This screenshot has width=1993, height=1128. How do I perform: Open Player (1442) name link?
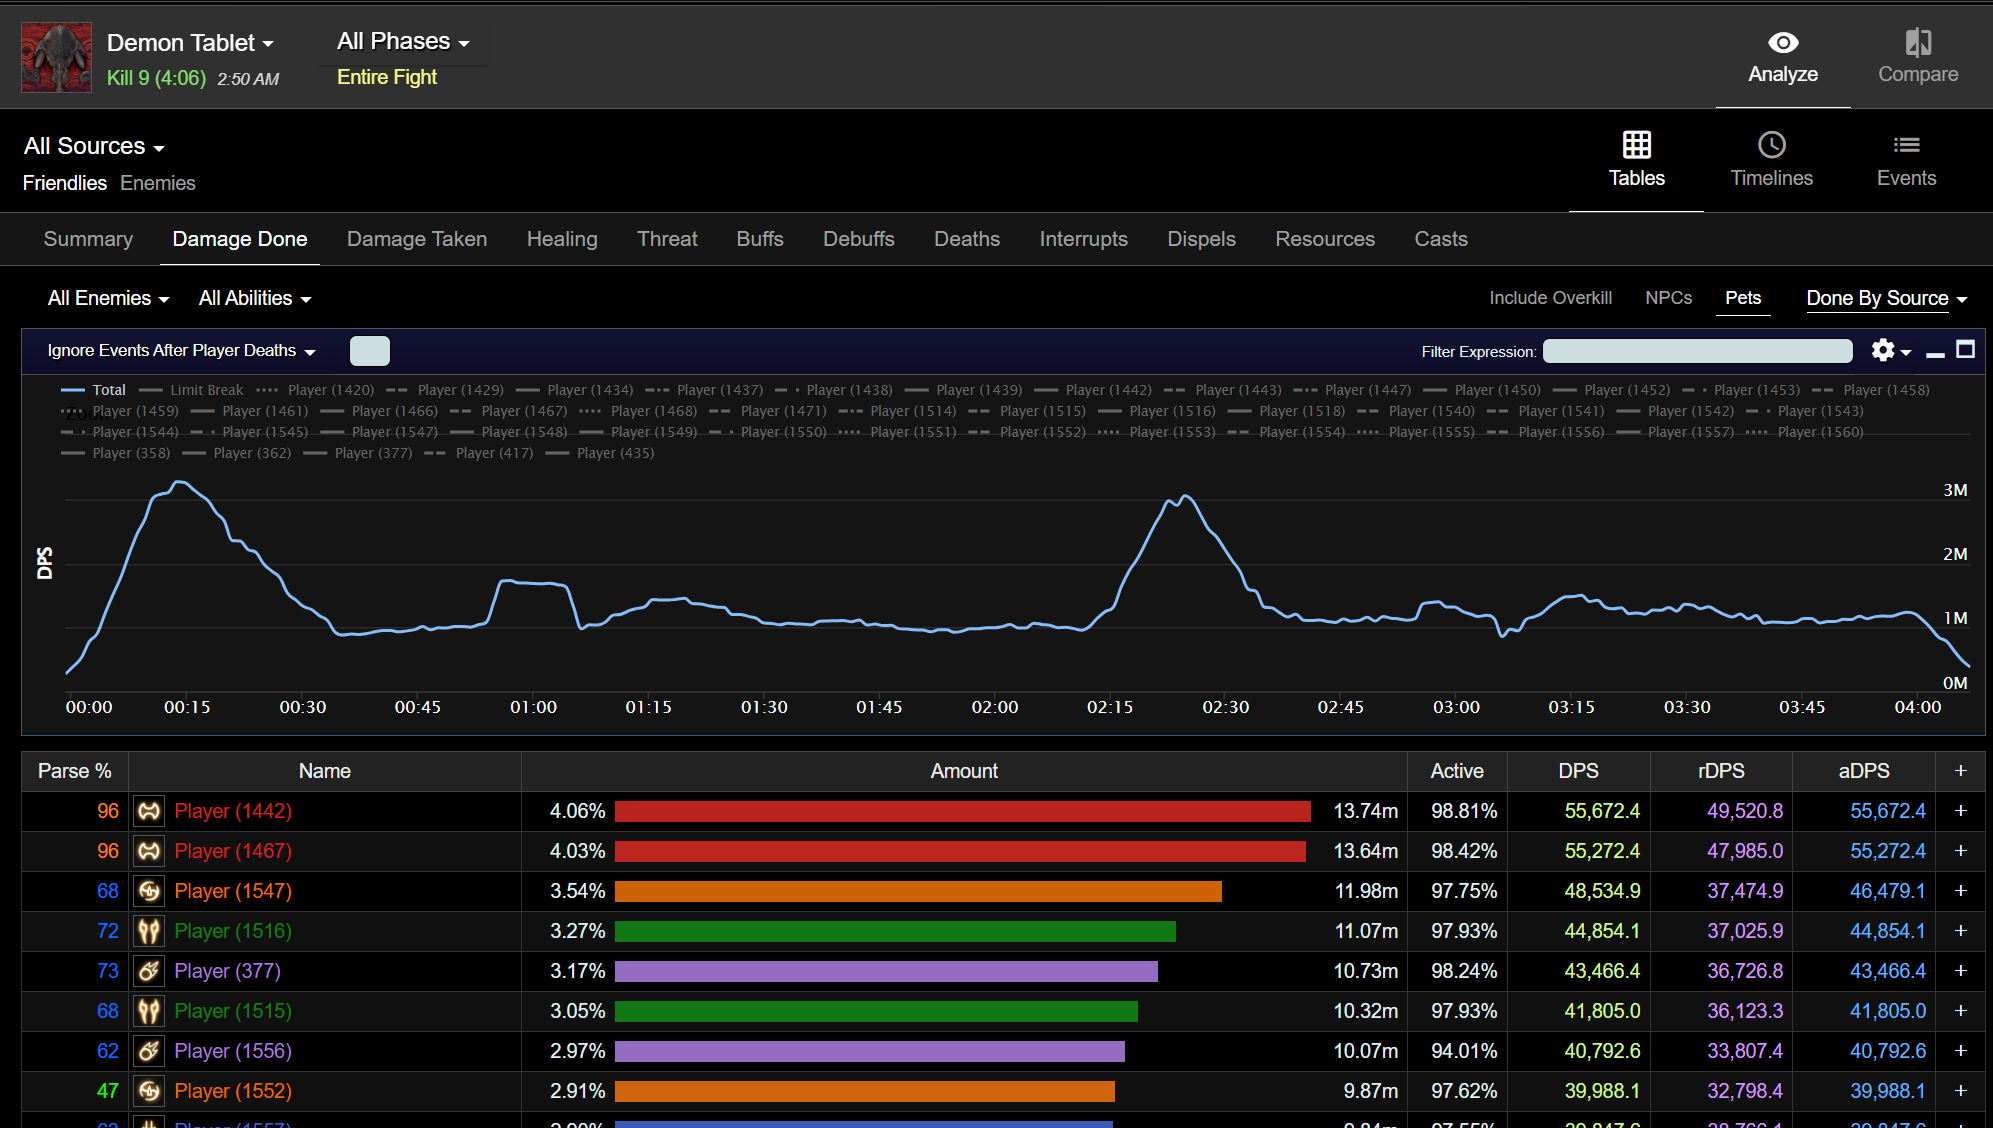(x=233, y=811)
